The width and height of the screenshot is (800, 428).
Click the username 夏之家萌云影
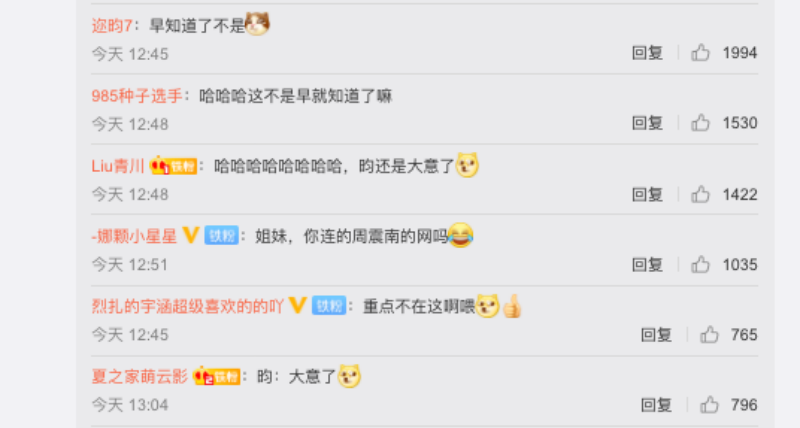140,376
